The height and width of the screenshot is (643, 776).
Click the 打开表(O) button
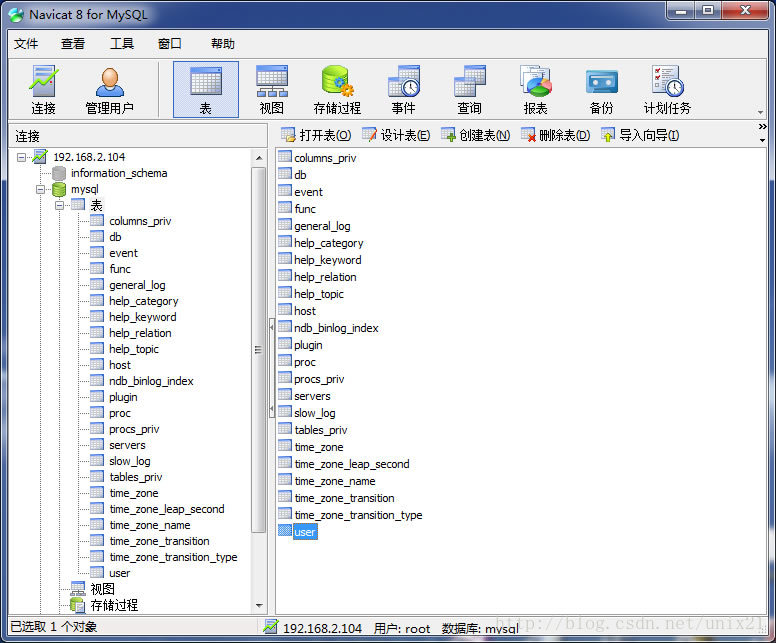pyautogui.click(x=316, y=135)
